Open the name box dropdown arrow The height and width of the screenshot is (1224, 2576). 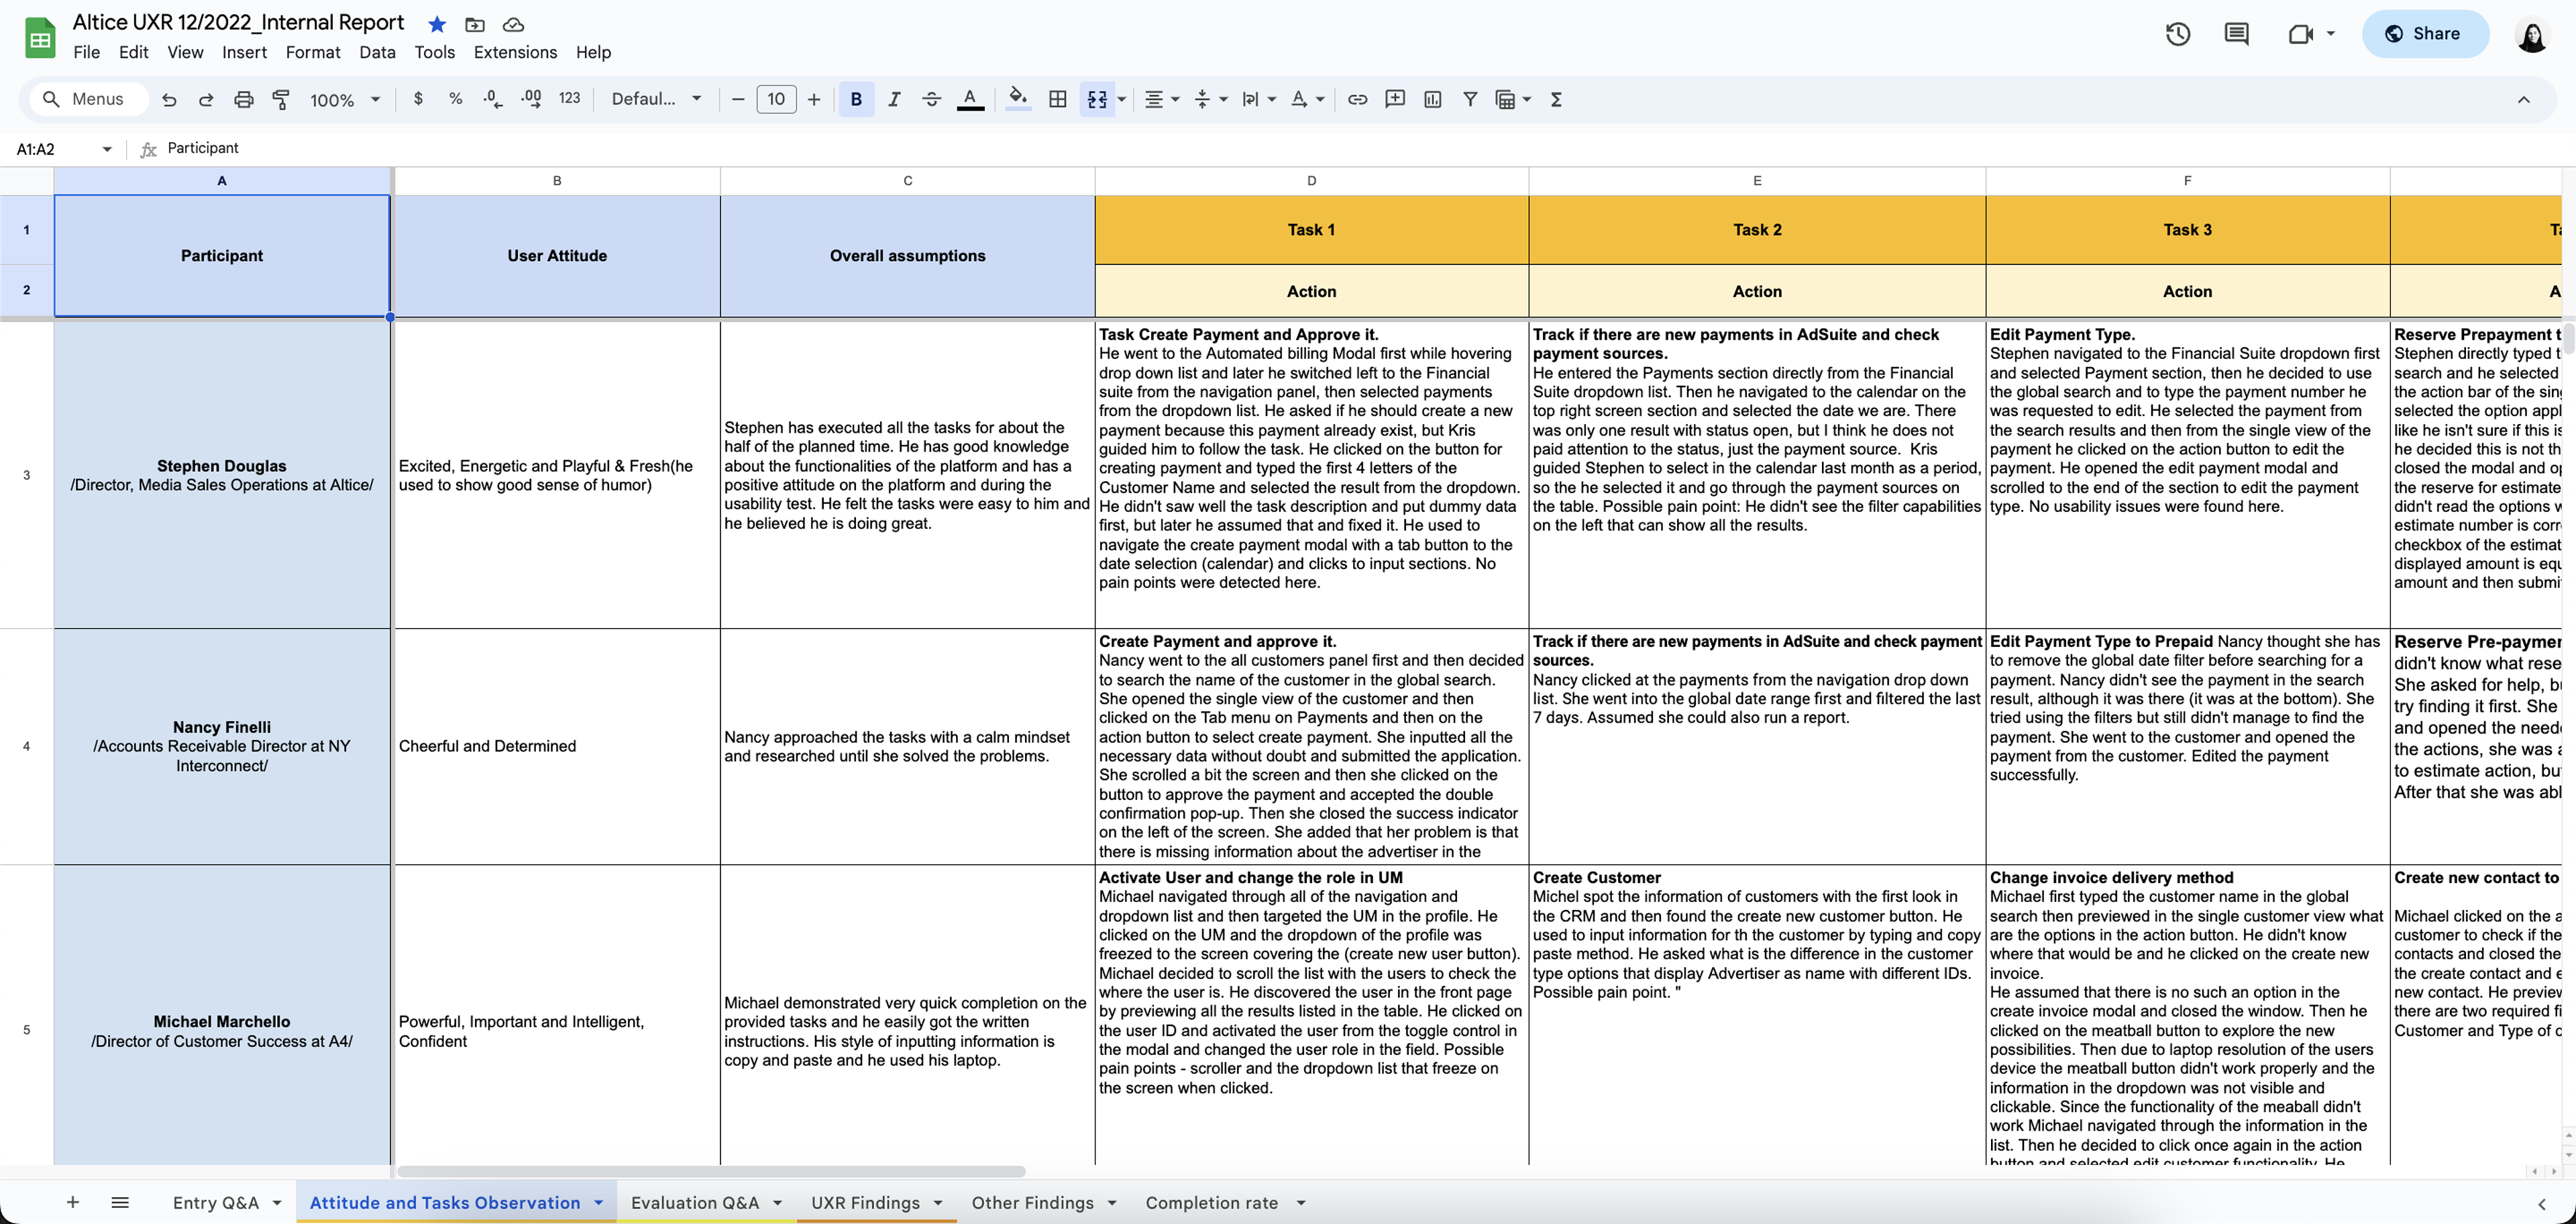[x=107, y=149]
